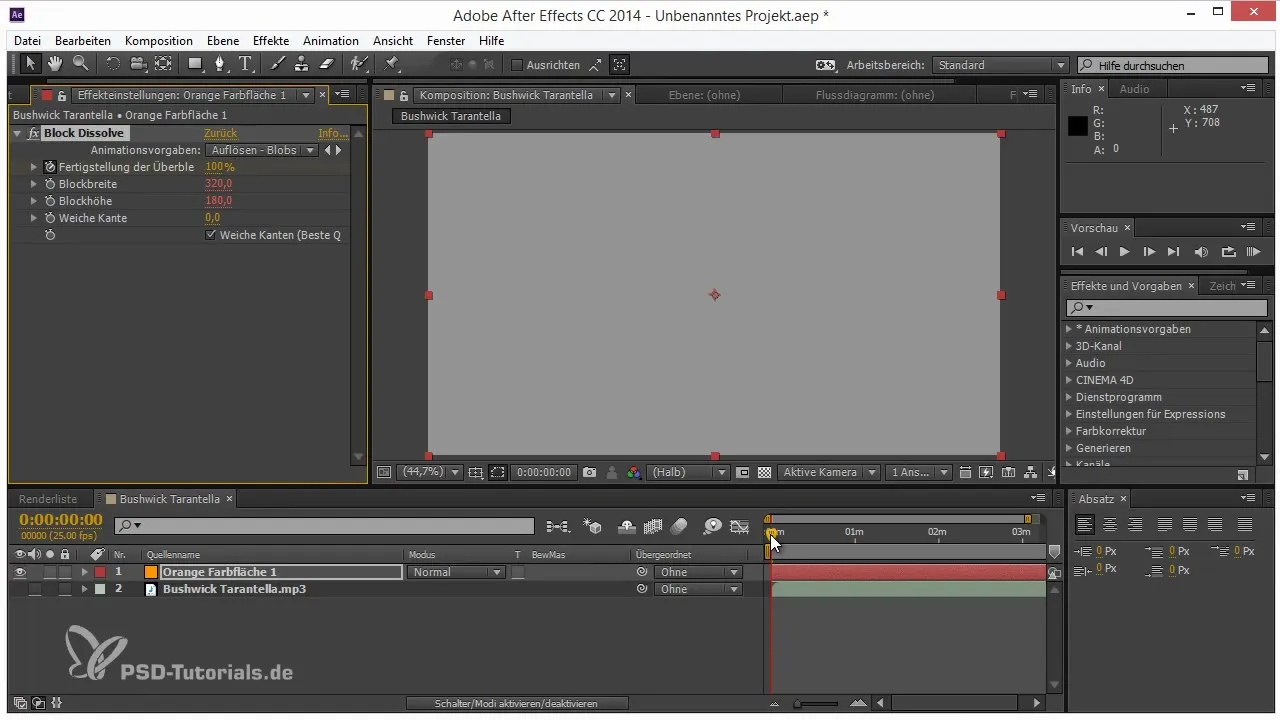
Task: Select the Unified Camera tool
Action: click(x=138, y=64)
